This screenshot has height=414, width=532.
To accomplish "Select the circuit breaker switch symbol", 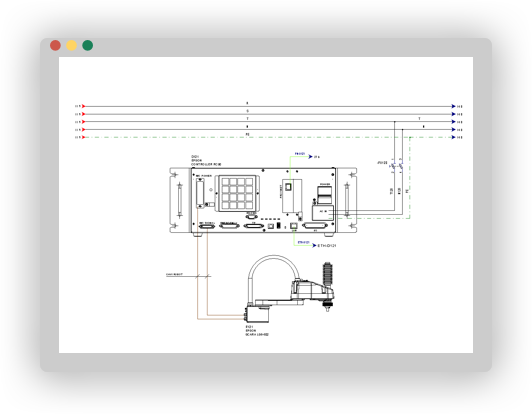I will tap(397, 166).
